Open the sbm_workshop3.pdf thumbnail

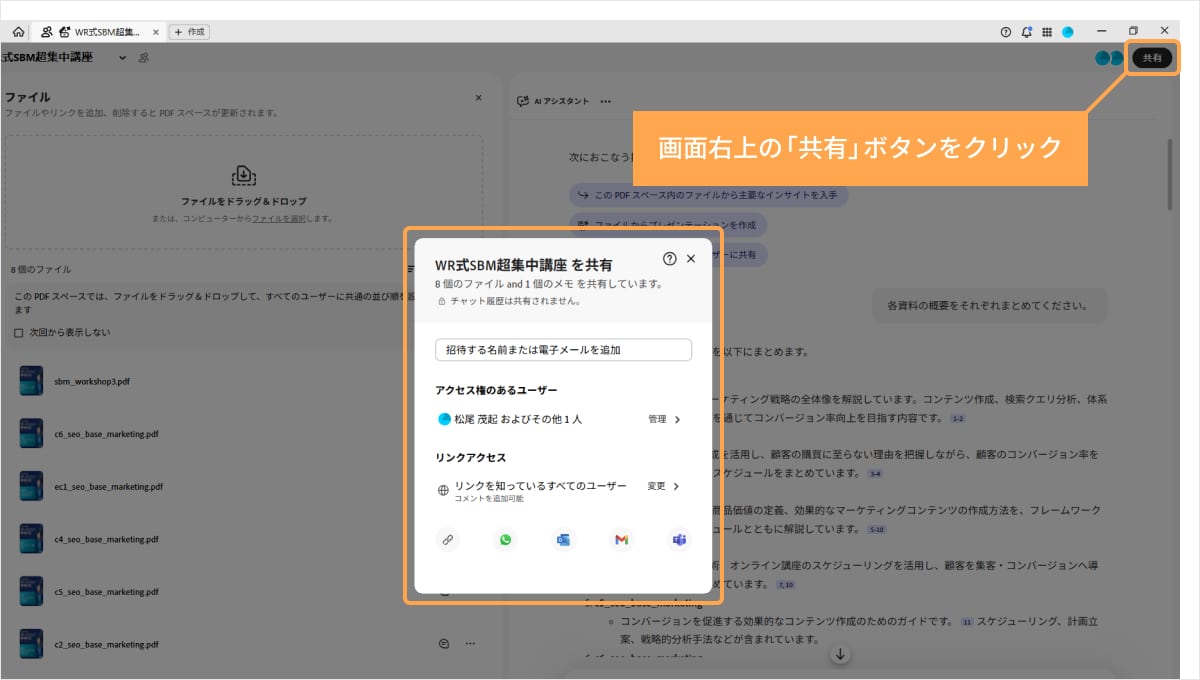point(31,381)
